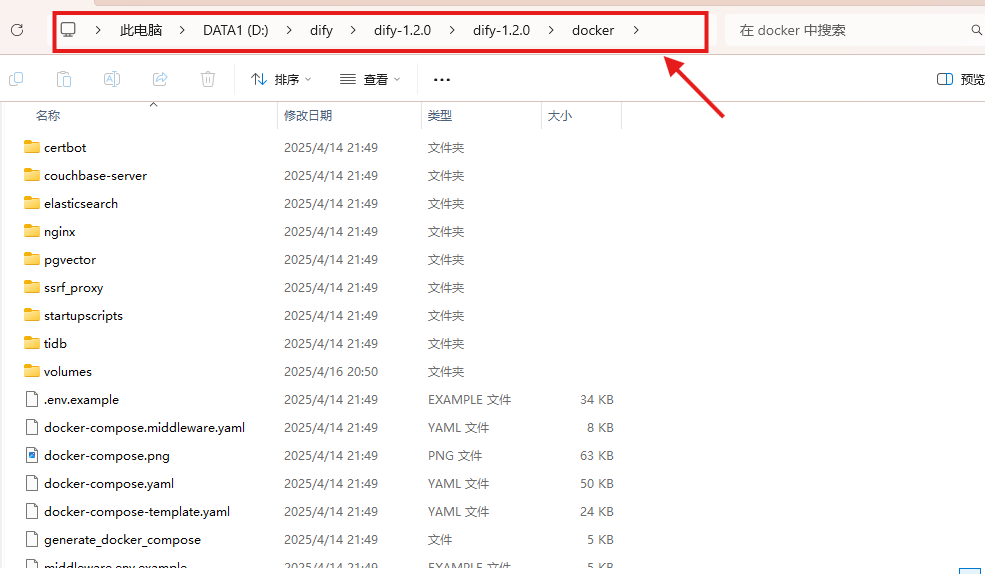The height and width of the screenshot is (574, 985).
Task: Navigate to docker breadcrumb
Action: pos(593,30)
